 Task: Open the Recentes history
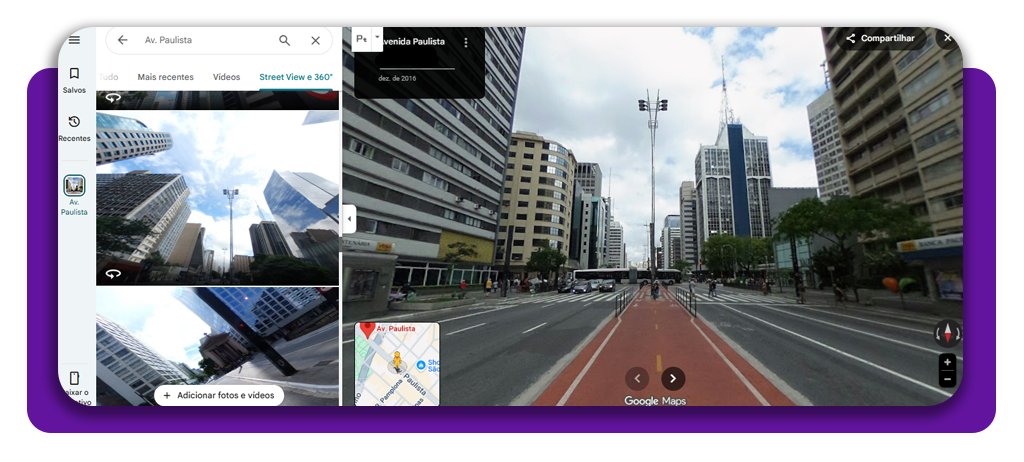pos(74,129)
